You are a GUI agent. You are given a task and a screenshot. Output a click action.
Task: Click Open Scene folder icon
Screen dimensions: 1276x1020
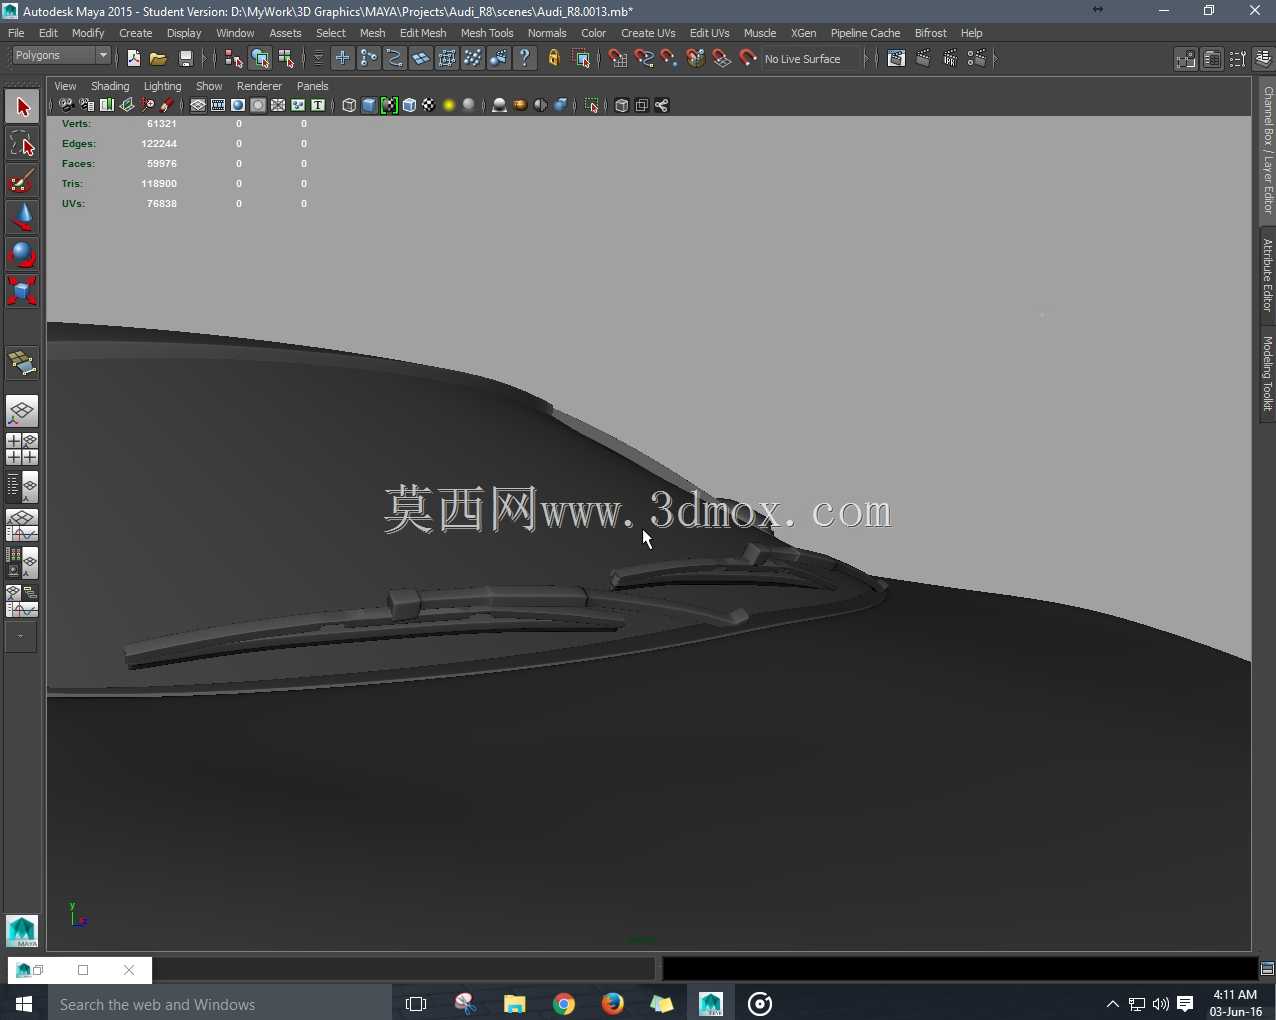tap(158, 59)
